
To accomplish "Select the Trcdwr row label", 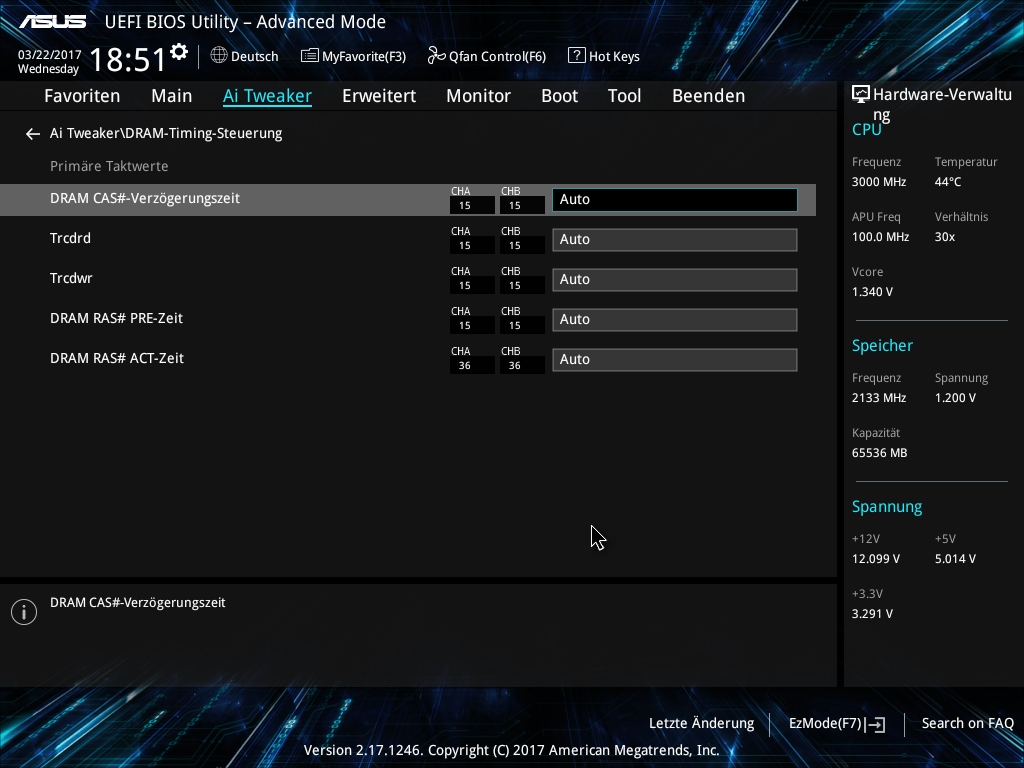I will [71, 278].
